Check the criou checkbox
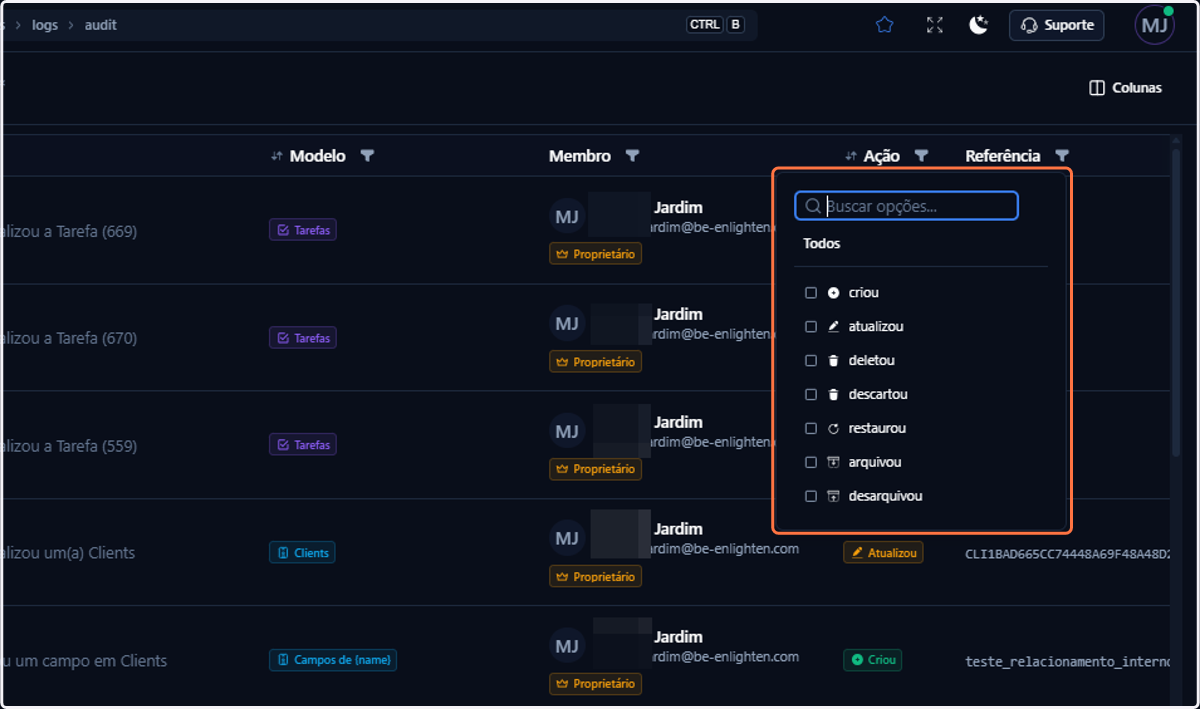 tap(811, 293)
